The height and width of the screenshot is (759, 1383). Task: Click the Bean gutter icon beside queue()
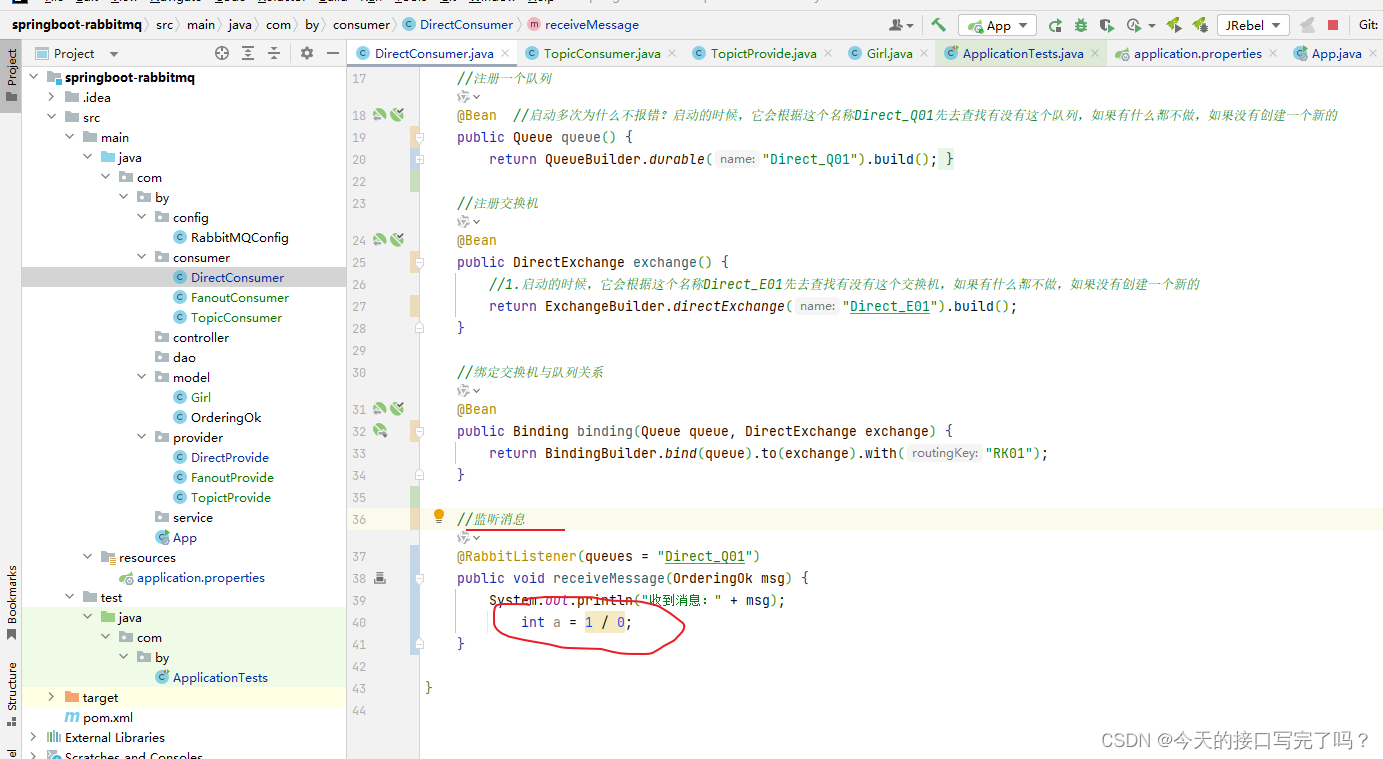click(x=397, y=114)
